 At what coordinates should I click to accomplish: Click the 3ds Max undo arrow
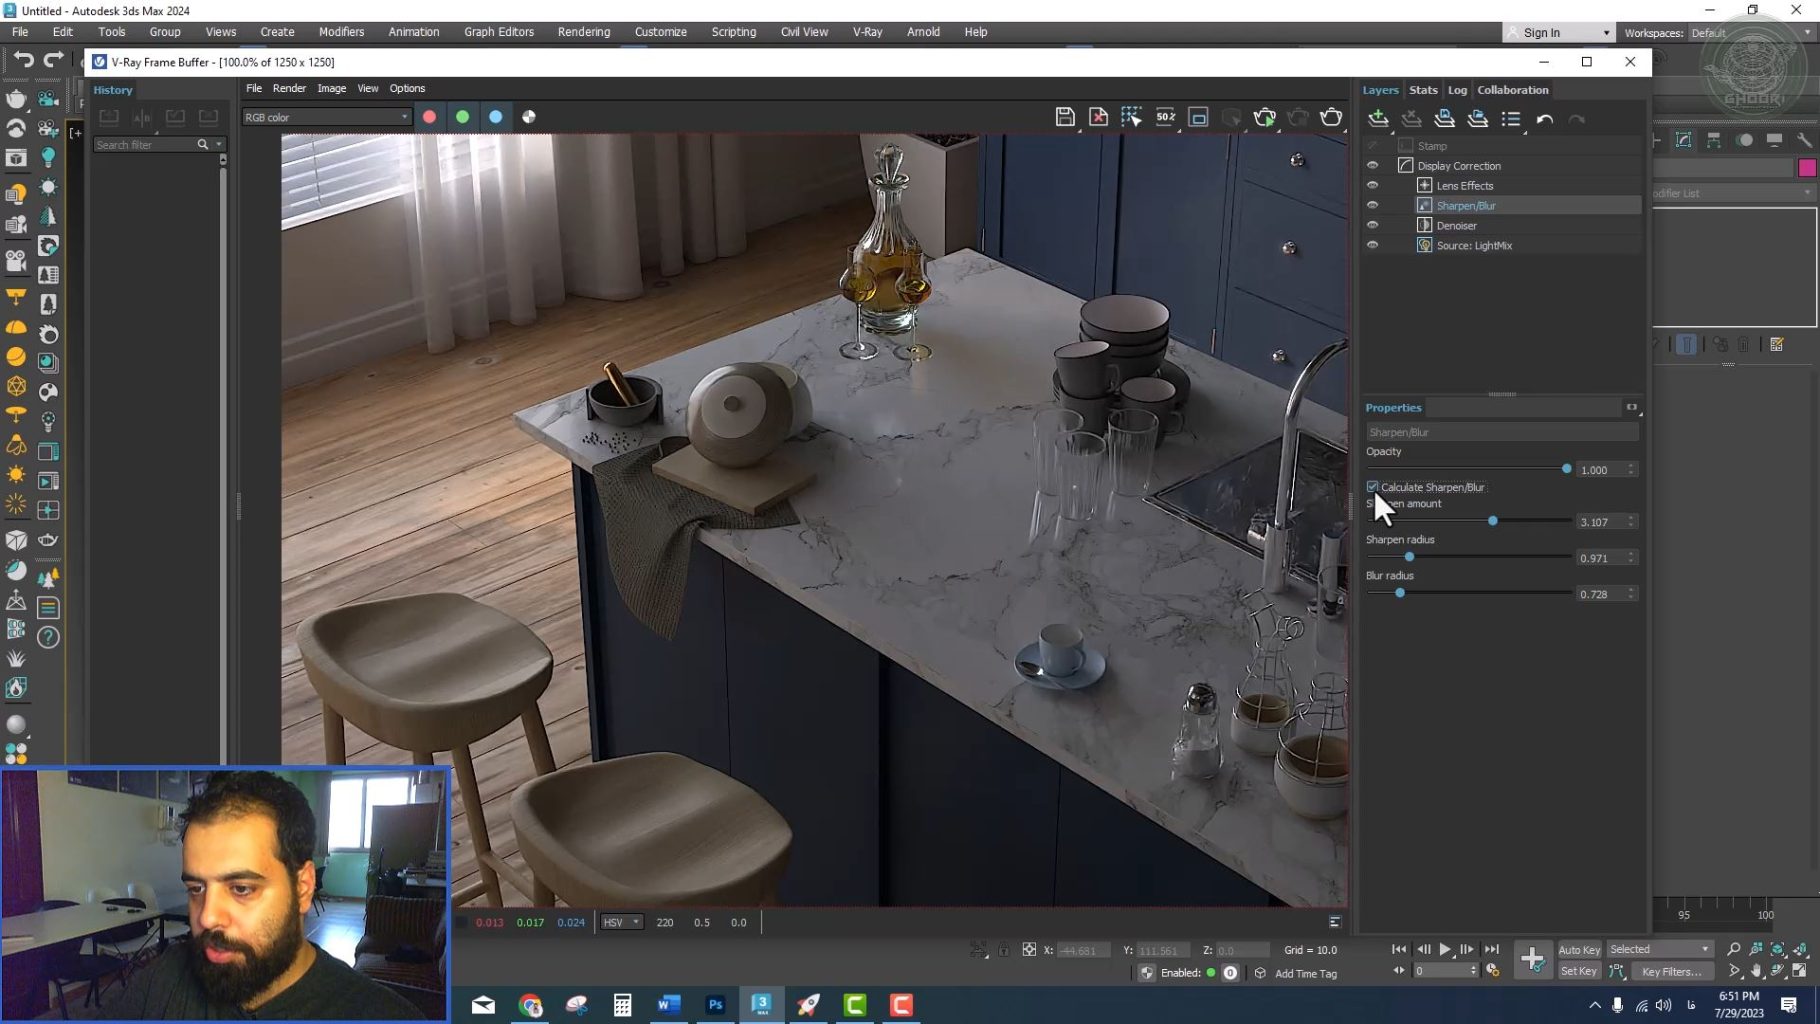24,60
